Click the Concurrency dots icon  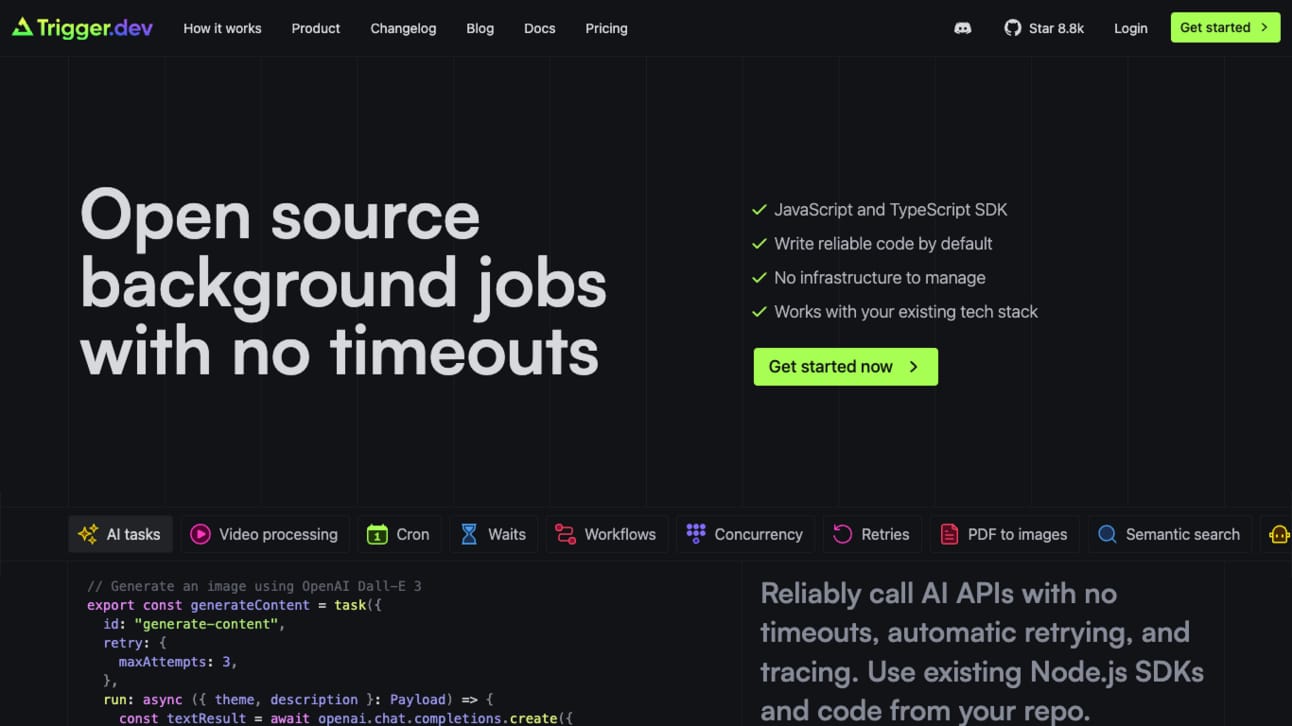click(696, 534)
